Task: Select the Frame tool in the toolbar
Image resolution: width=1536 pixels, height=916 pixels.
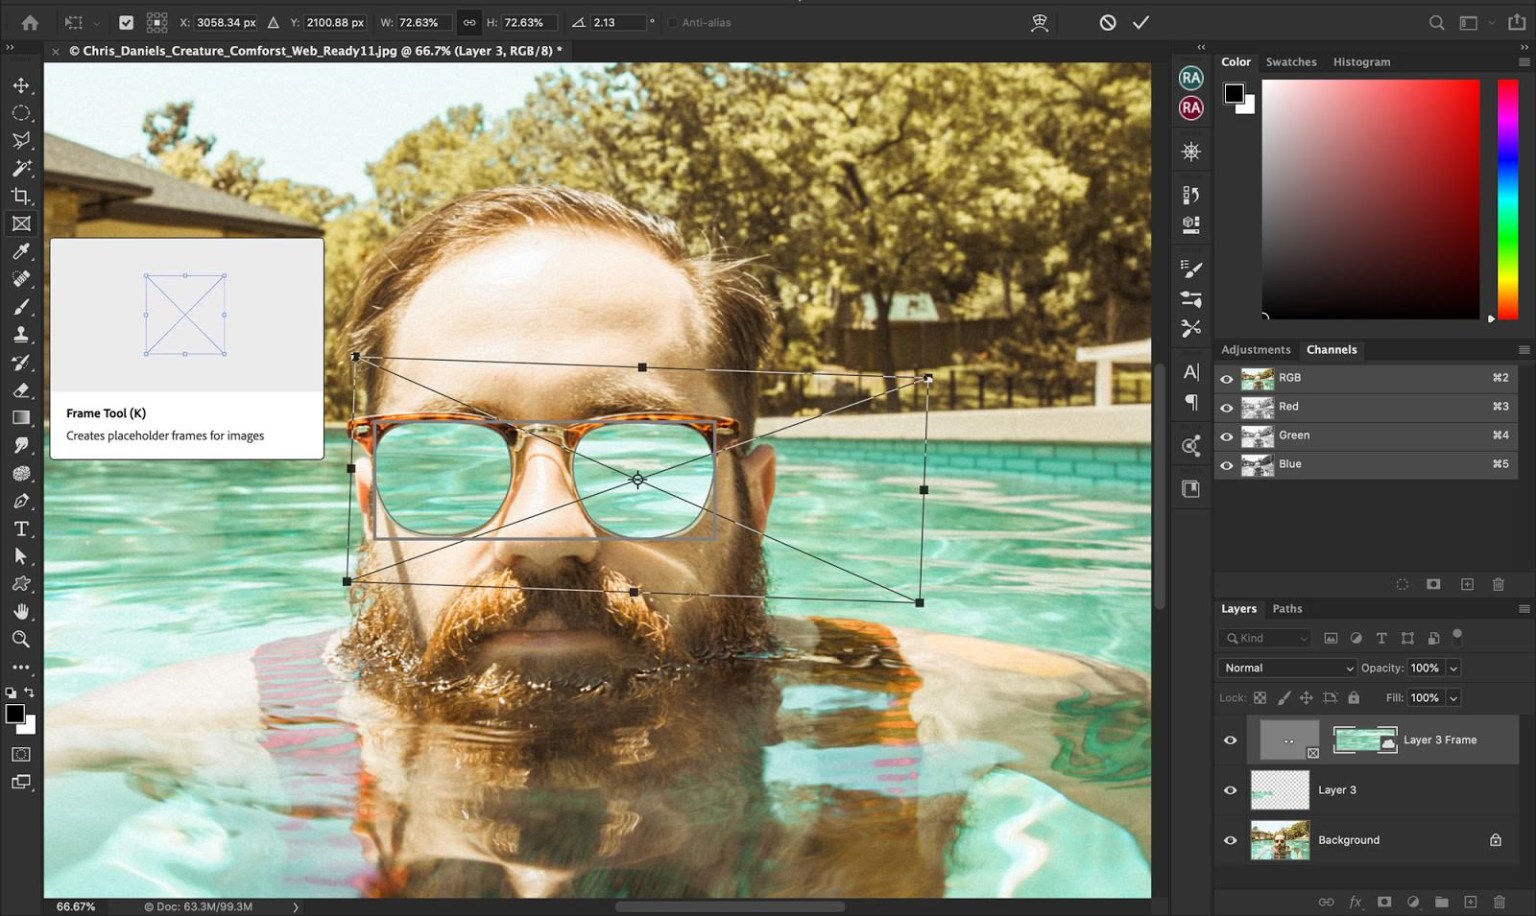Action: click(20, 224)
